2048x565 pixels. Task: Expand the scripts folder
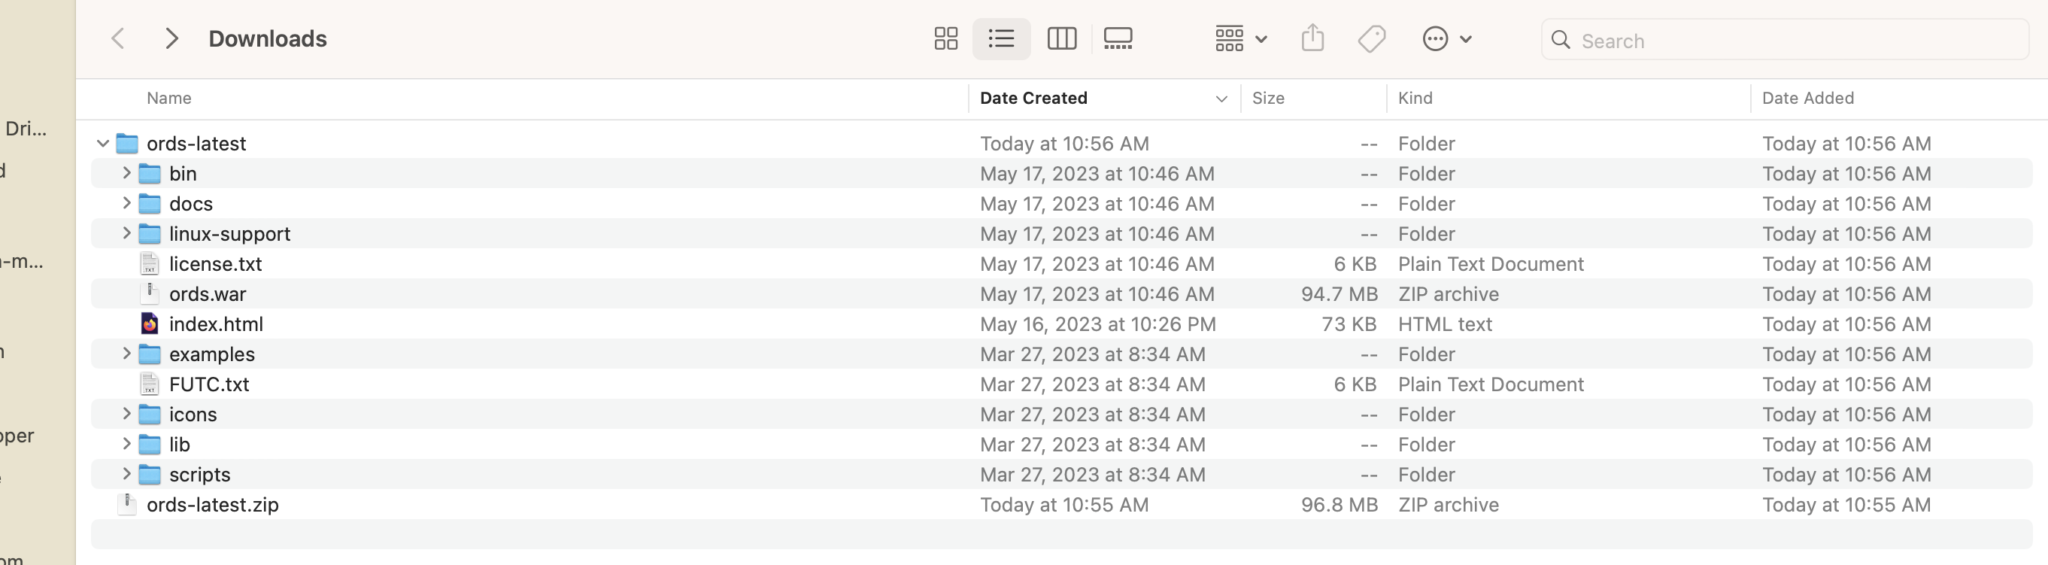coord(126,475)
